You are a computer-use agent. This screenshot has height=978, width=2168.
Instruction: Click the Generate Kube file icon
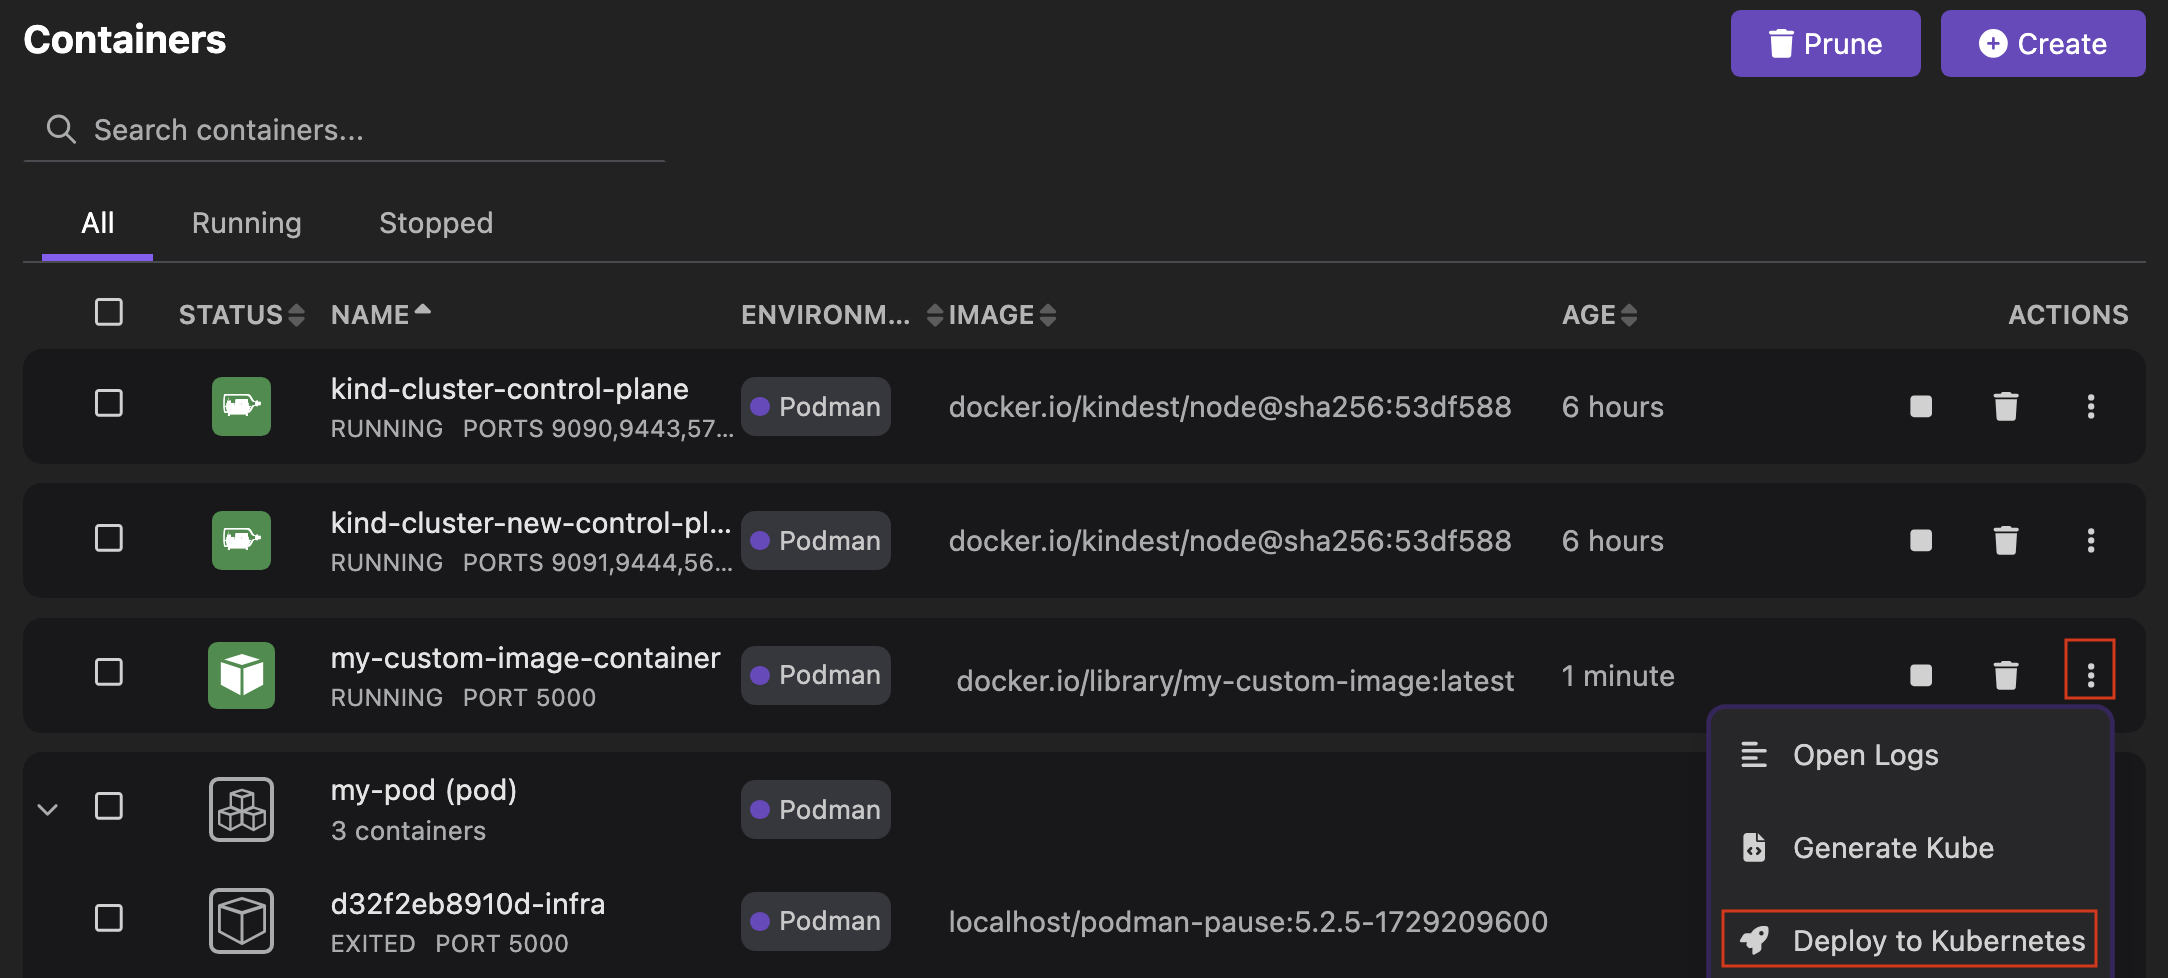tap(1753, 846)
